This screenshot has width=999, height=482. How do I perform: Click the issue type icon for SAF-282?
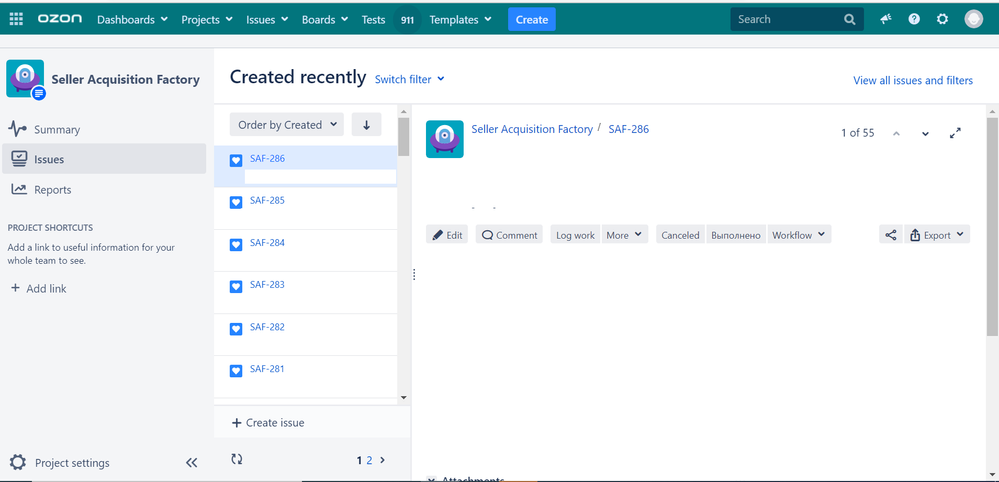pos(236,329)
